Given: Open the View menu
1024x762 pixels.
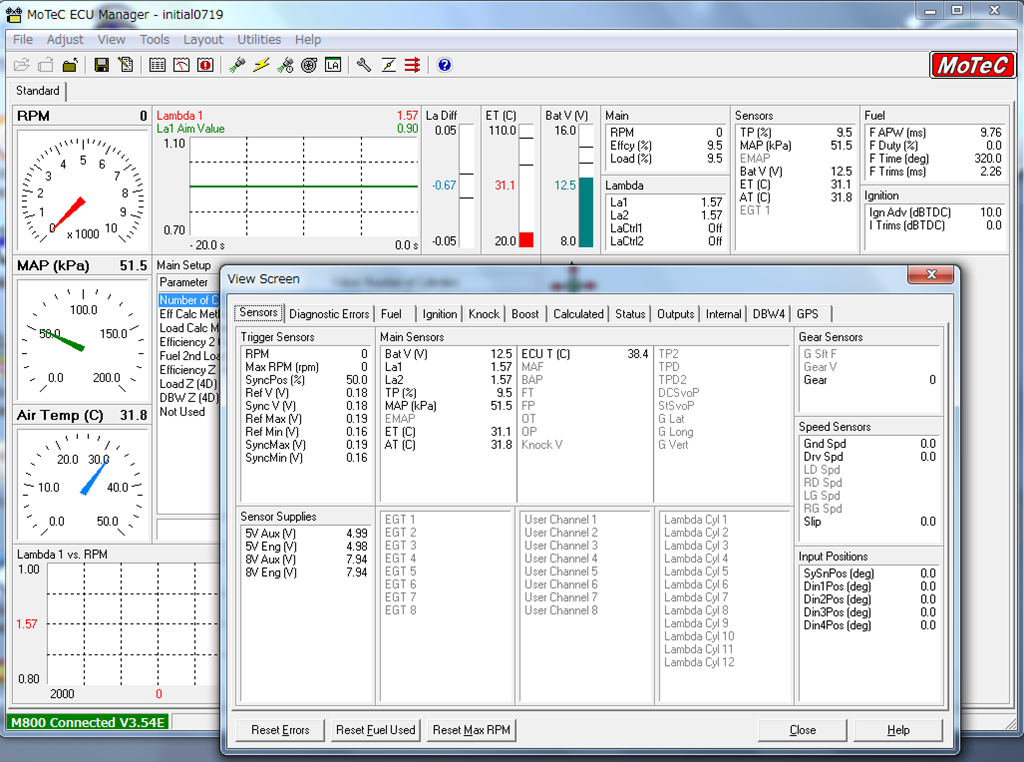Looking at the screenshot, I should pyautogui.click(x=111, y=39).
